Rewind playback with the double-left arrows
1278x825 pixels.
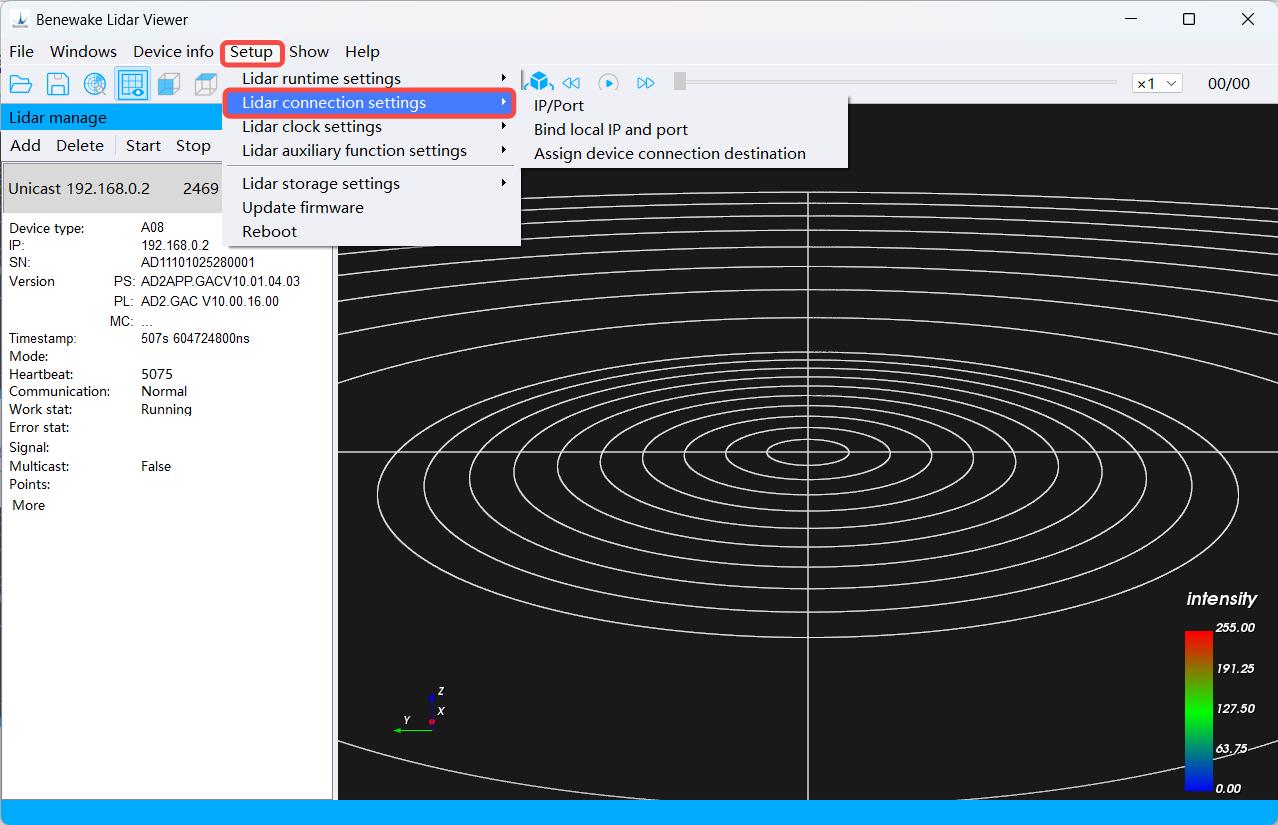[571, 83]
